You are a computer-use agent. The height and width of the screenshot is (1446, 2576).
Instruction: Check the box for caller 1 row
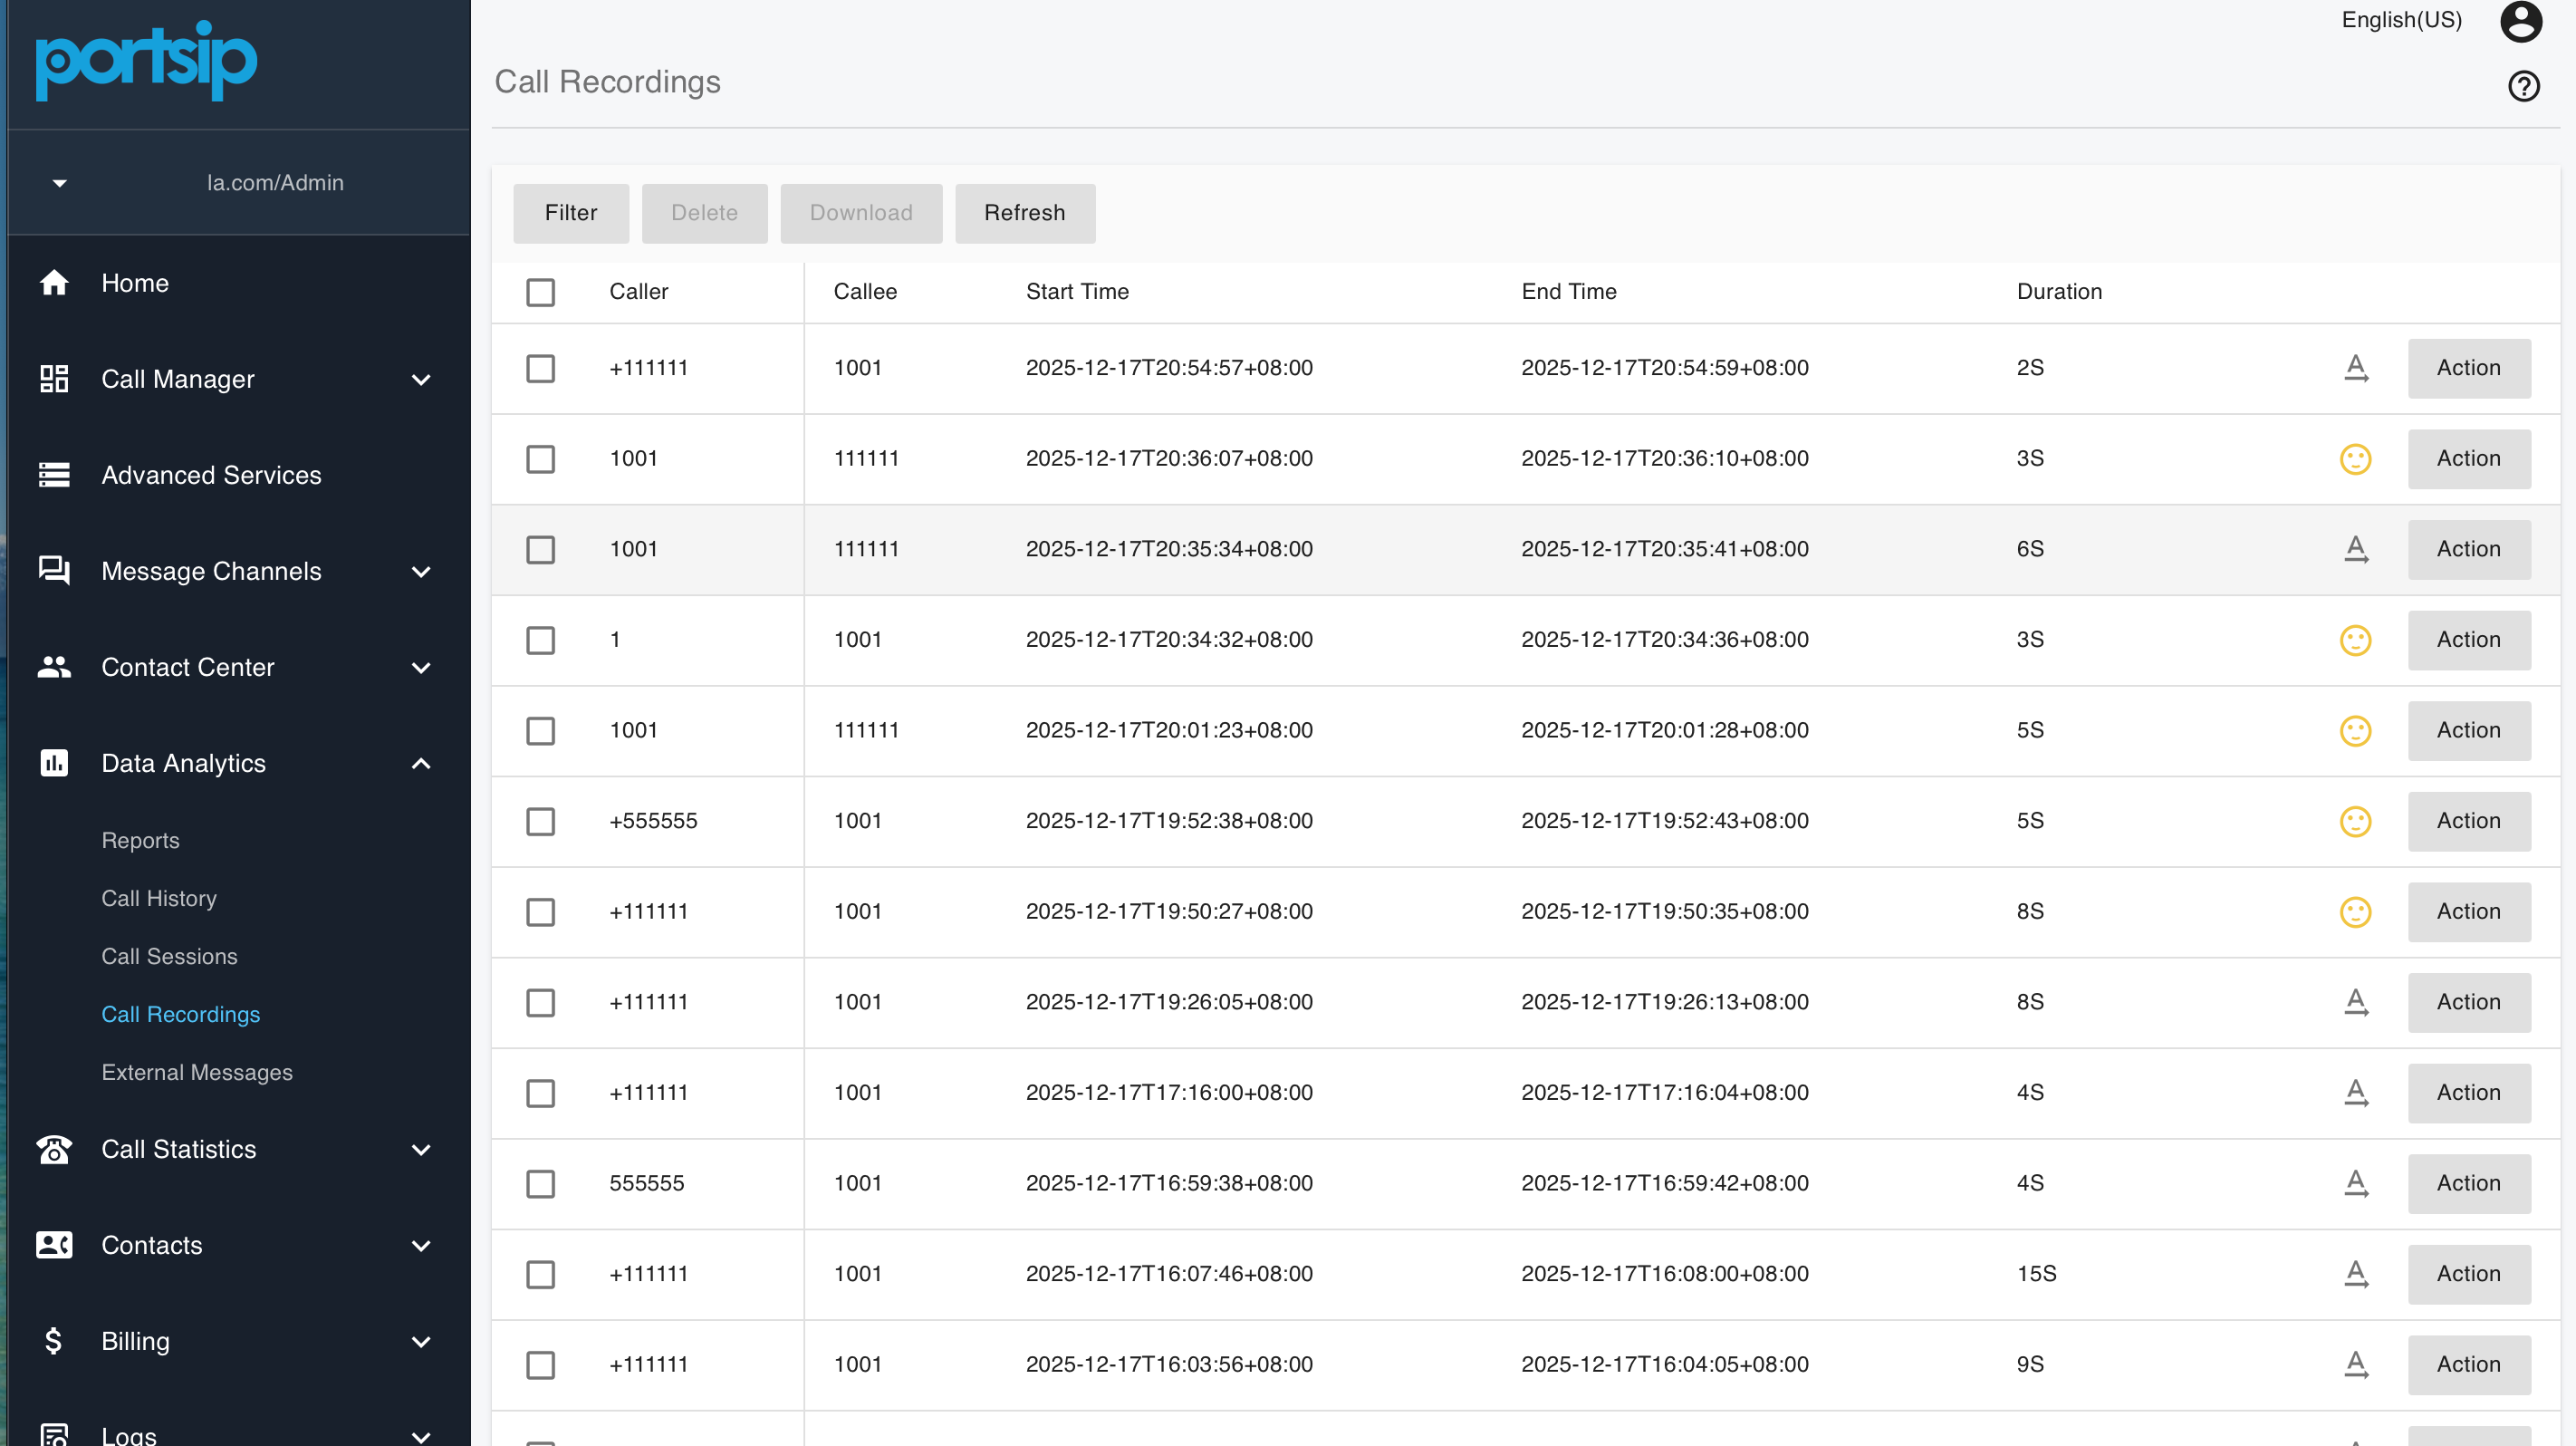tap(540, 640)
